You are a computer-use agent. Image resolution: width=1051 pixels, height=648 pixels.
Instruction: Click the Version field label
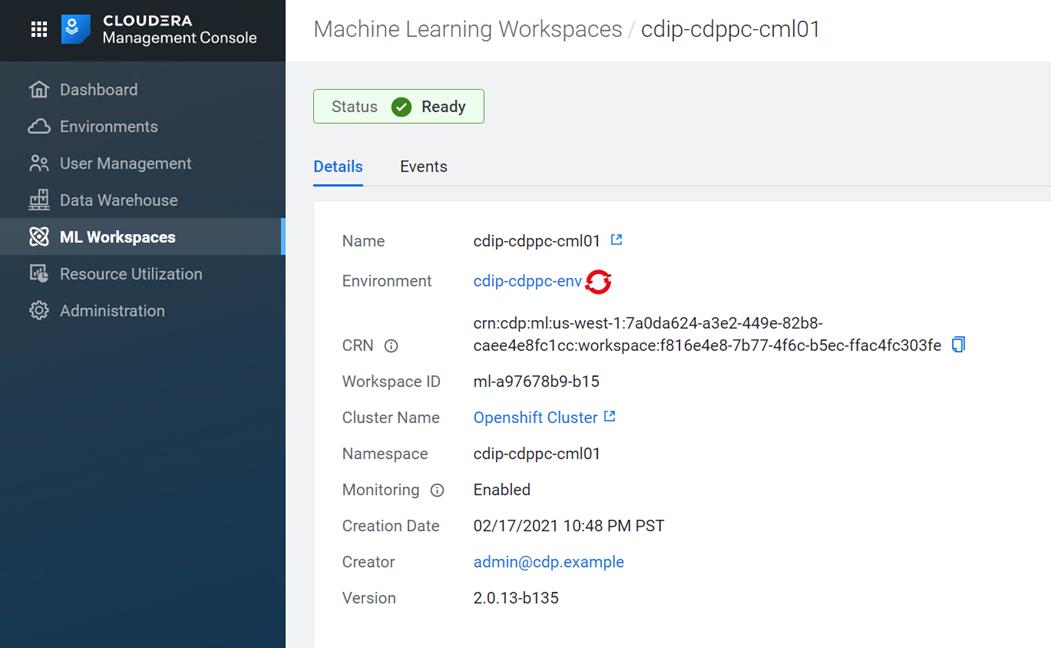click(369, 598)
